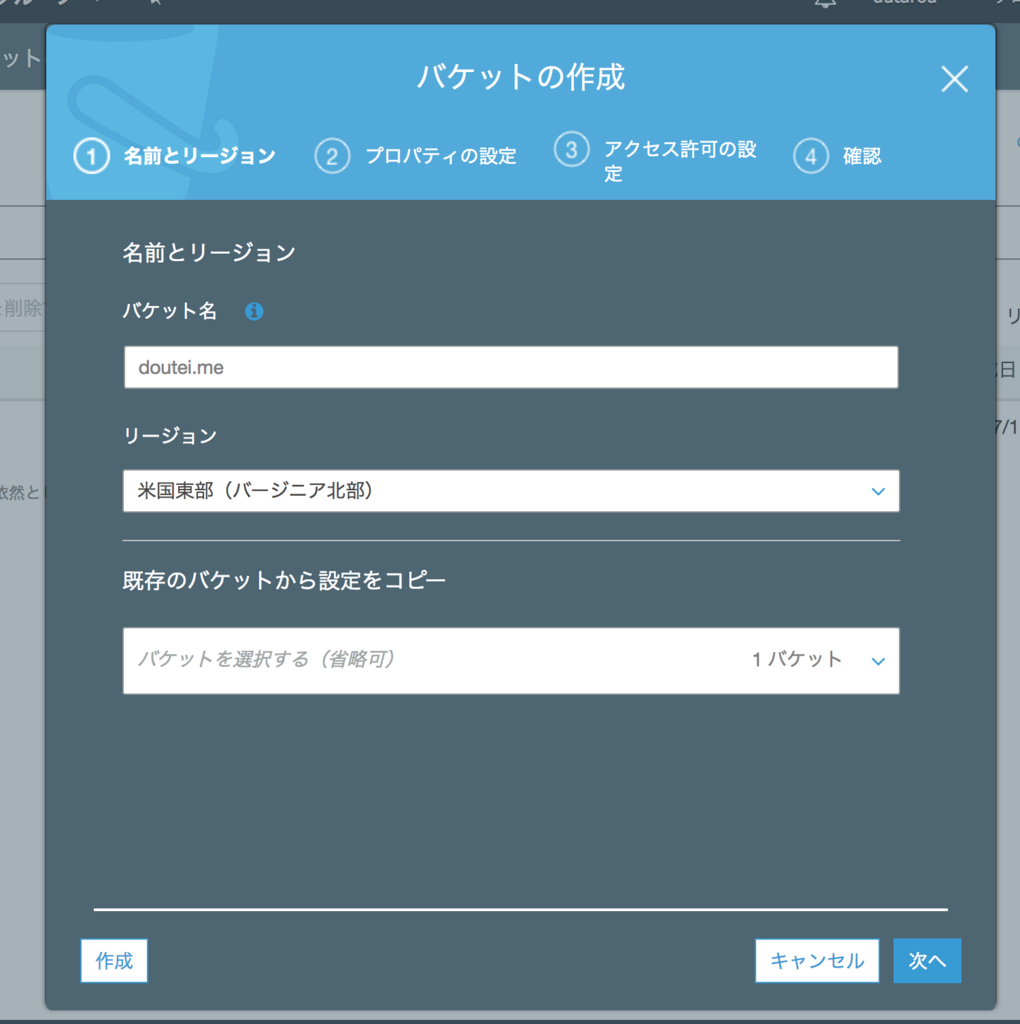
Task: Click the chevron showing 1 バケット
Action: 878,661
